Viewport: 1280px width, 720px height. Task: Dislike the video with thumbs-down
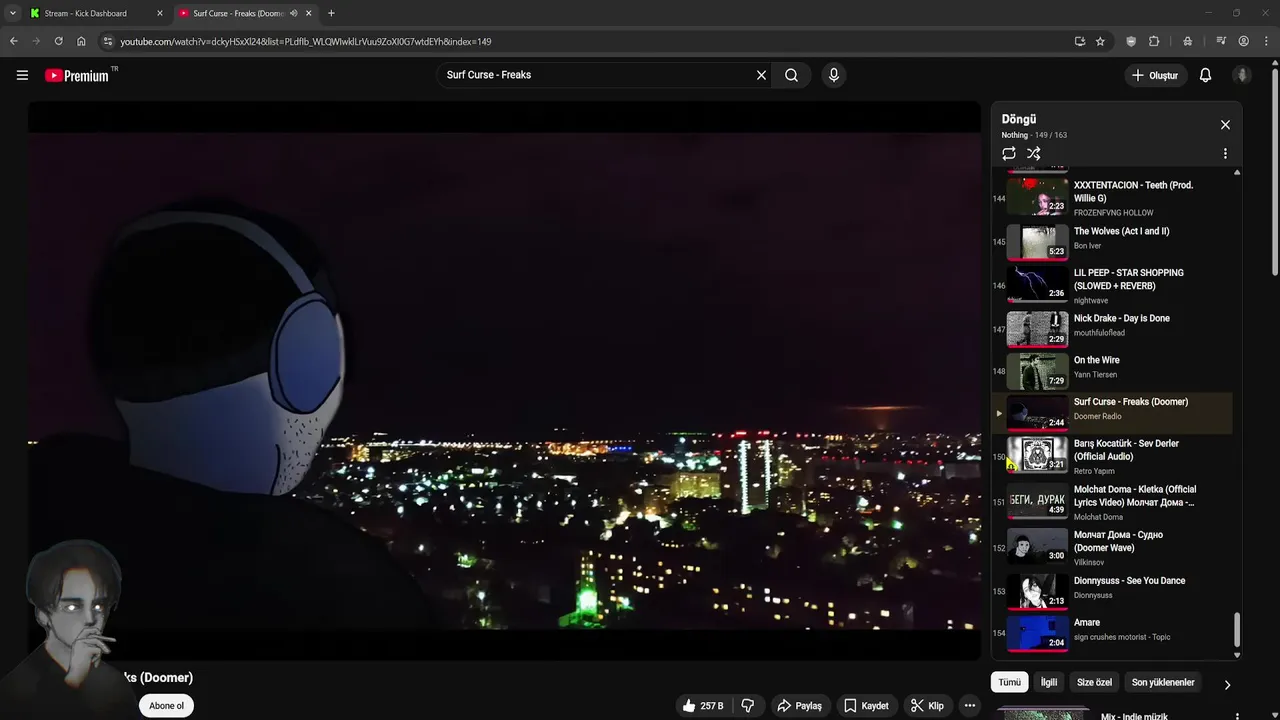pos(747,706)
